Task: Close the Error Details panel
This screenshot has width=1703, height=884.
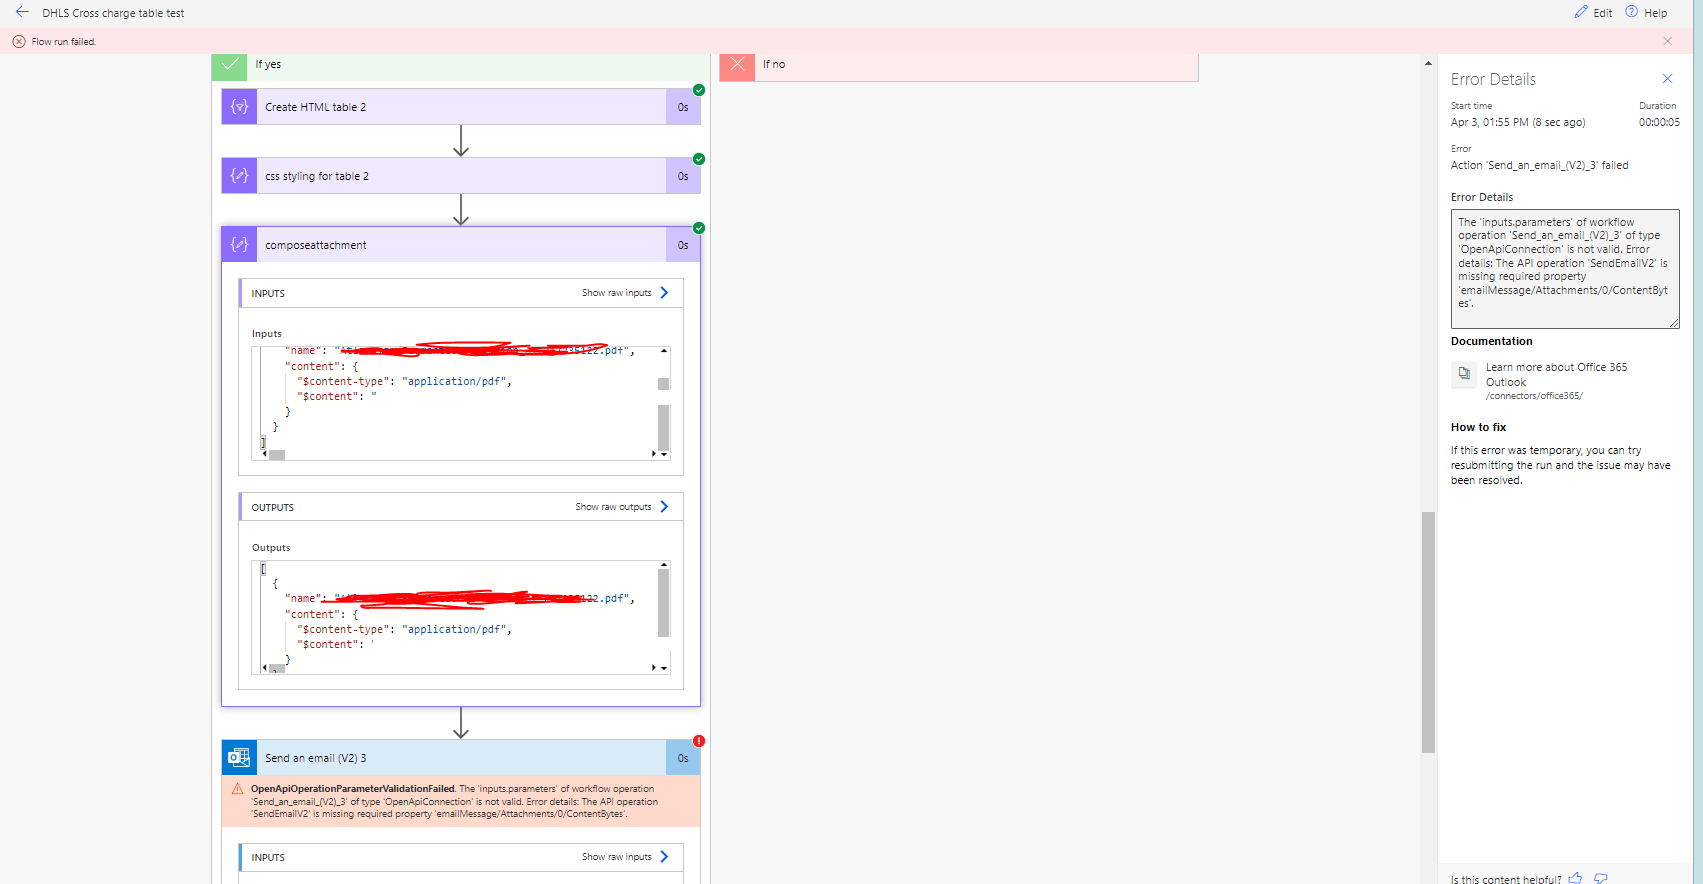Action: (1667, 79)
